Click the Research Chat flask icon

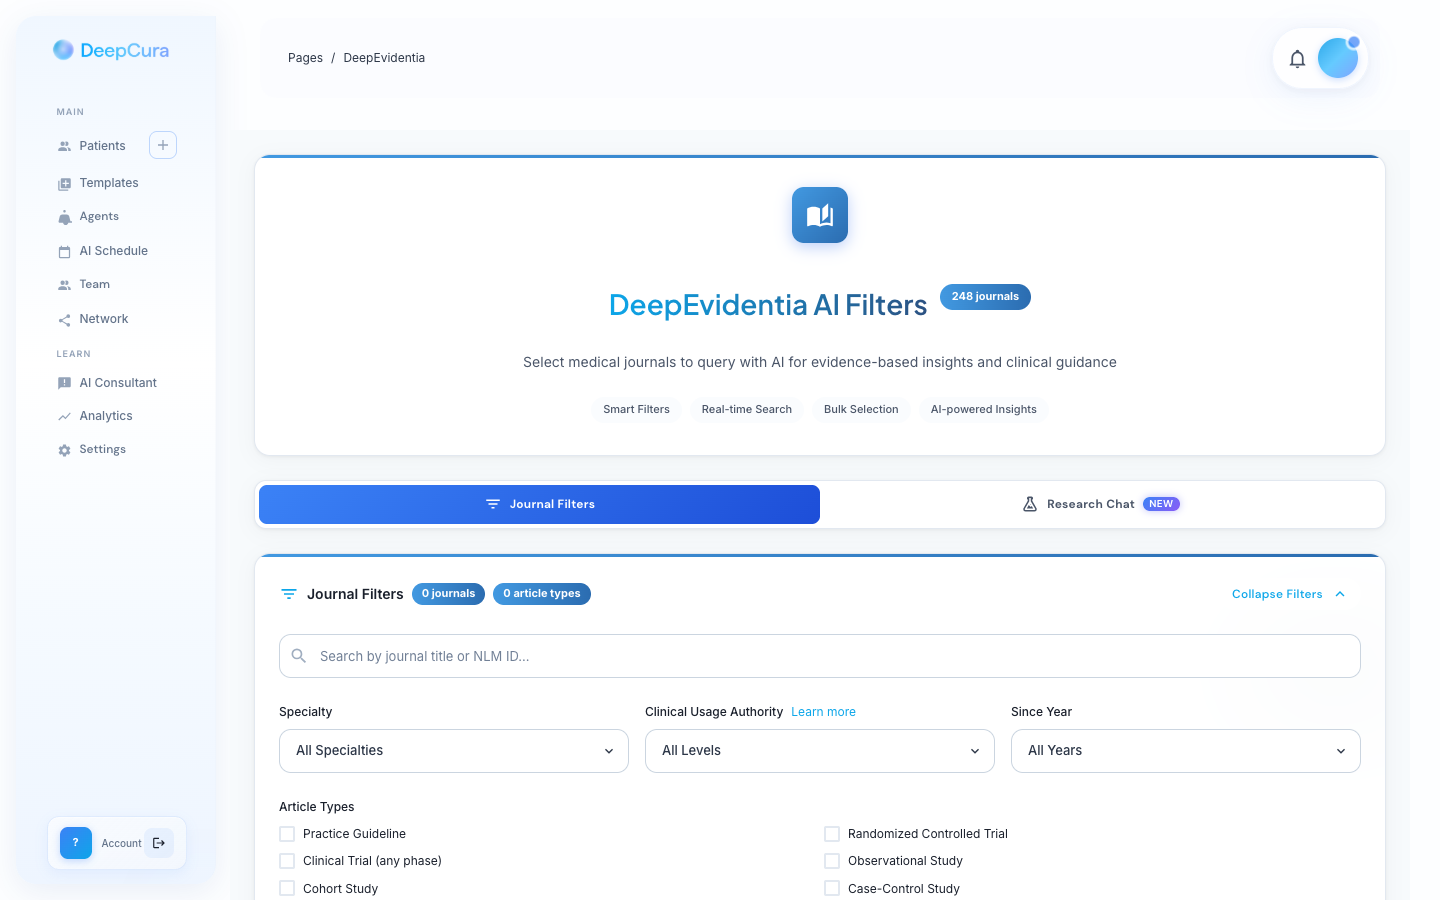(x=1030, y=504)
